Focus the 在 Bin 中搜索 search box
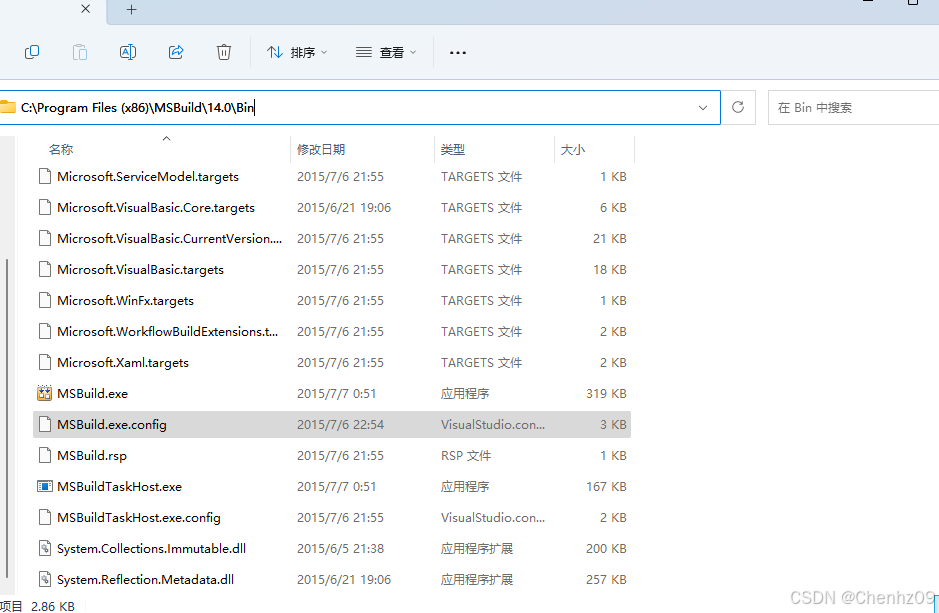This screenshot has height=613, width=939. (853, 108)
